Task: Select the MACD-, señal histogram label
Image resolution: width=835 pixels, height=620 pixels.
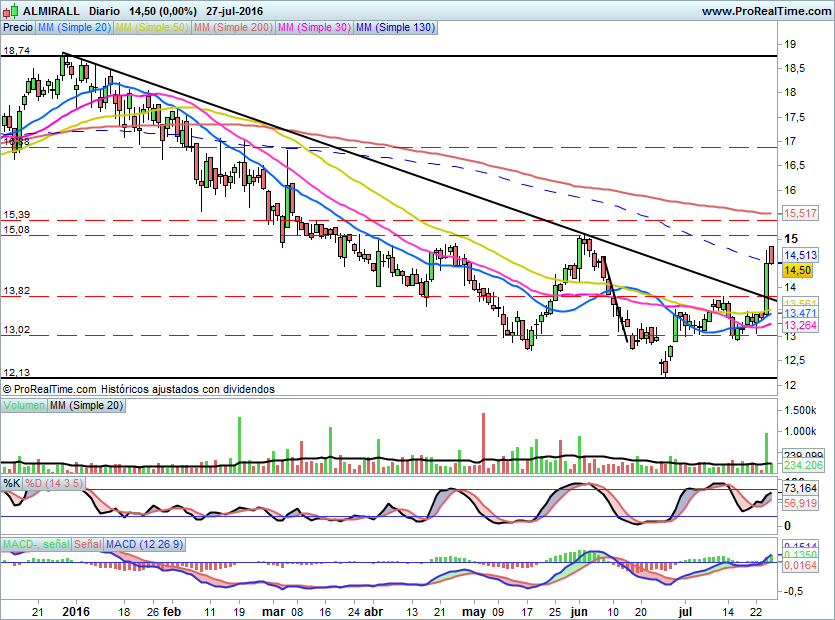Action: [36, 544]
